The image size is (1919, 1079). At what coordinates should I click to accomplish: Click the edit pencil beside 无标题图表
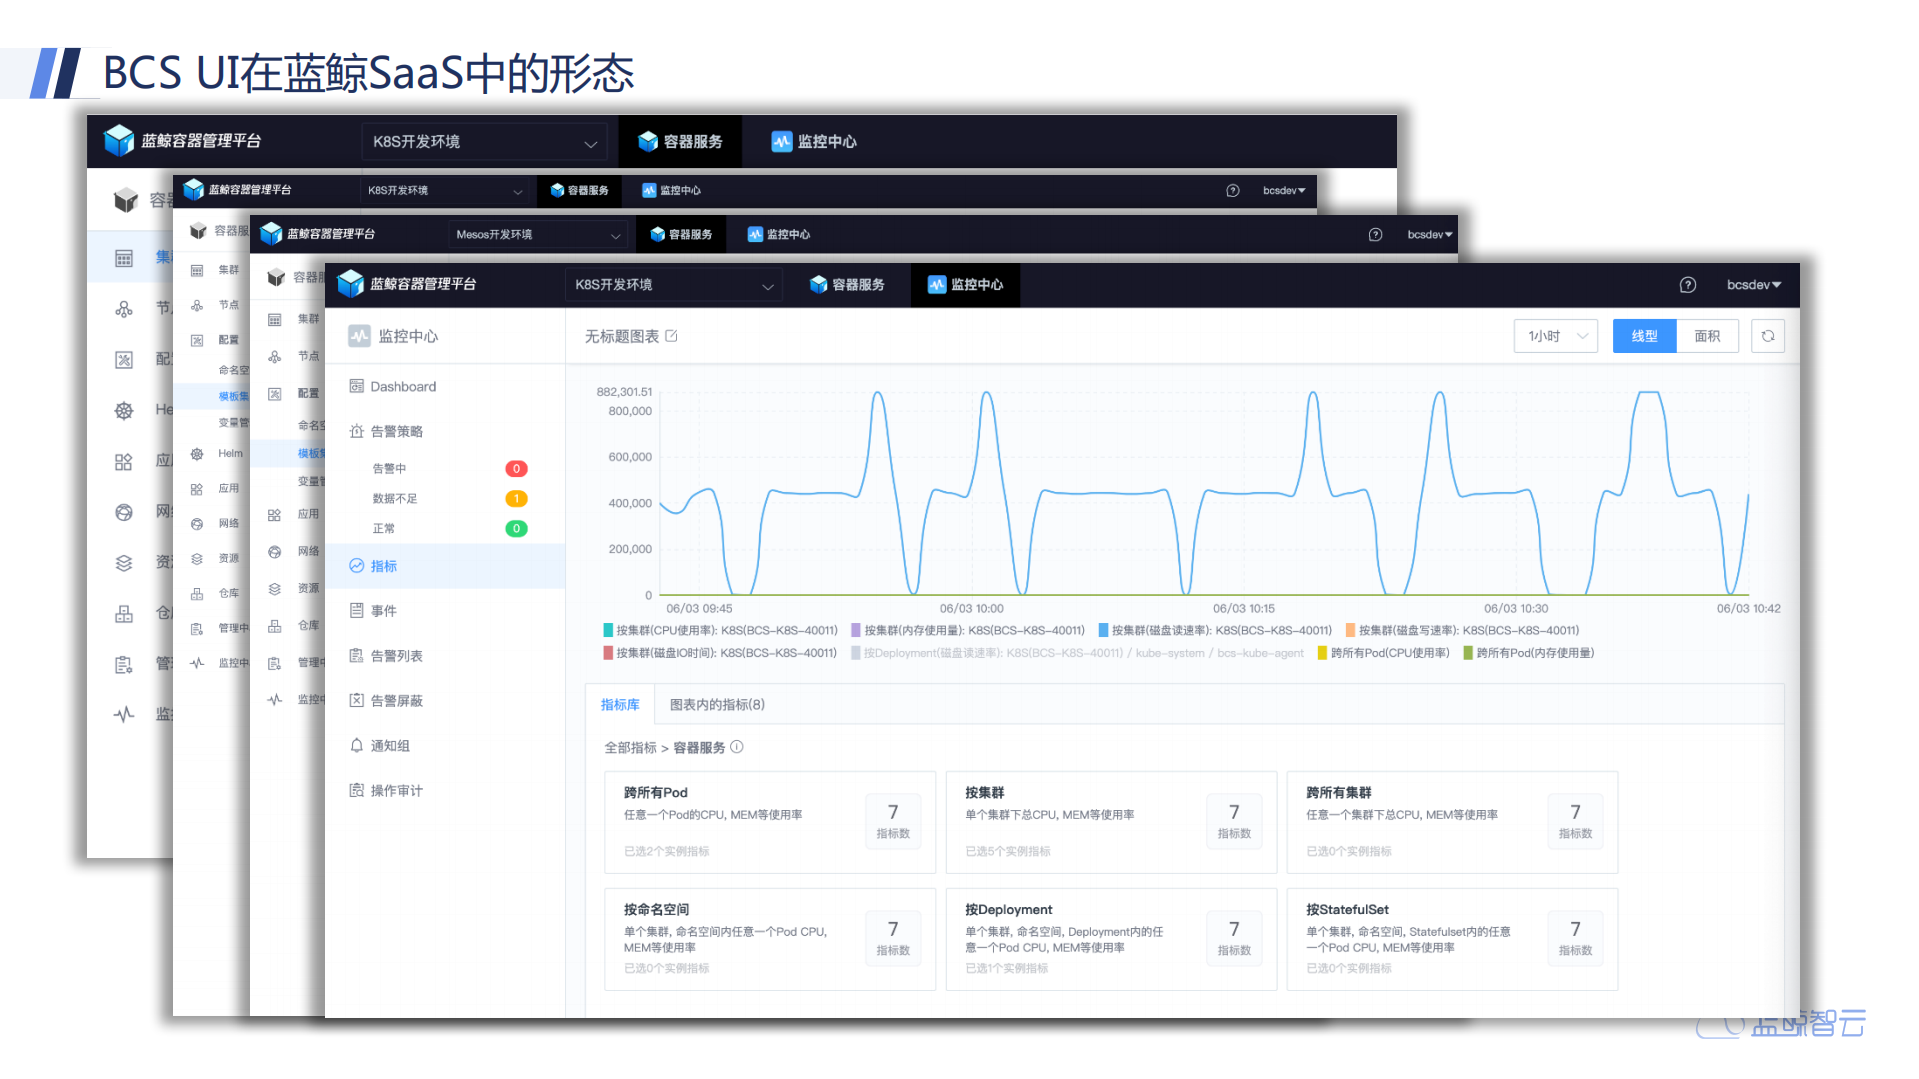point(670,336)
